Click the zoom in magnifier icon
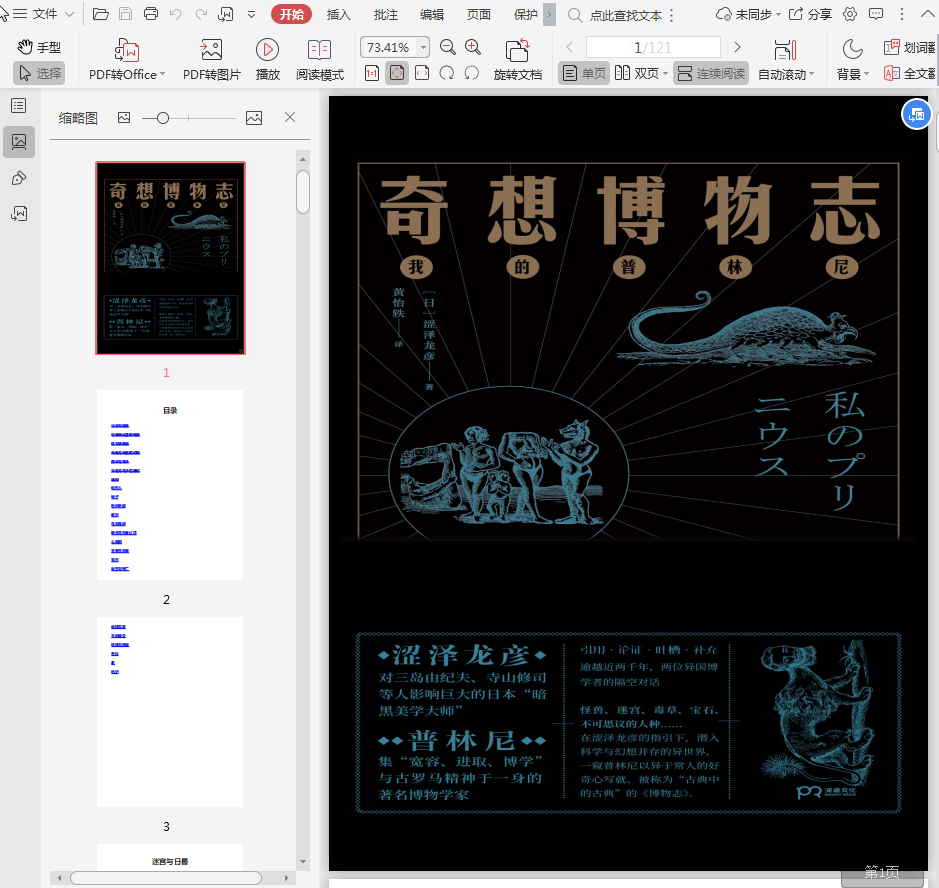Image resolution: width=939 pixels, height=888 pixels. coord(473,47)
